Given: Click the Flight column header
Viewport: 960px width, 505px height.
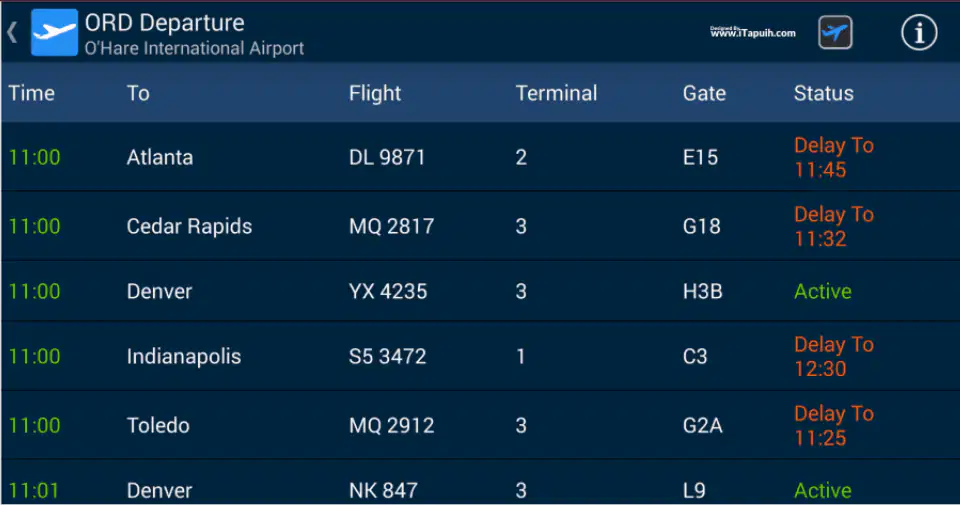Looking at the screenshot, I should [x=375, y=93].
